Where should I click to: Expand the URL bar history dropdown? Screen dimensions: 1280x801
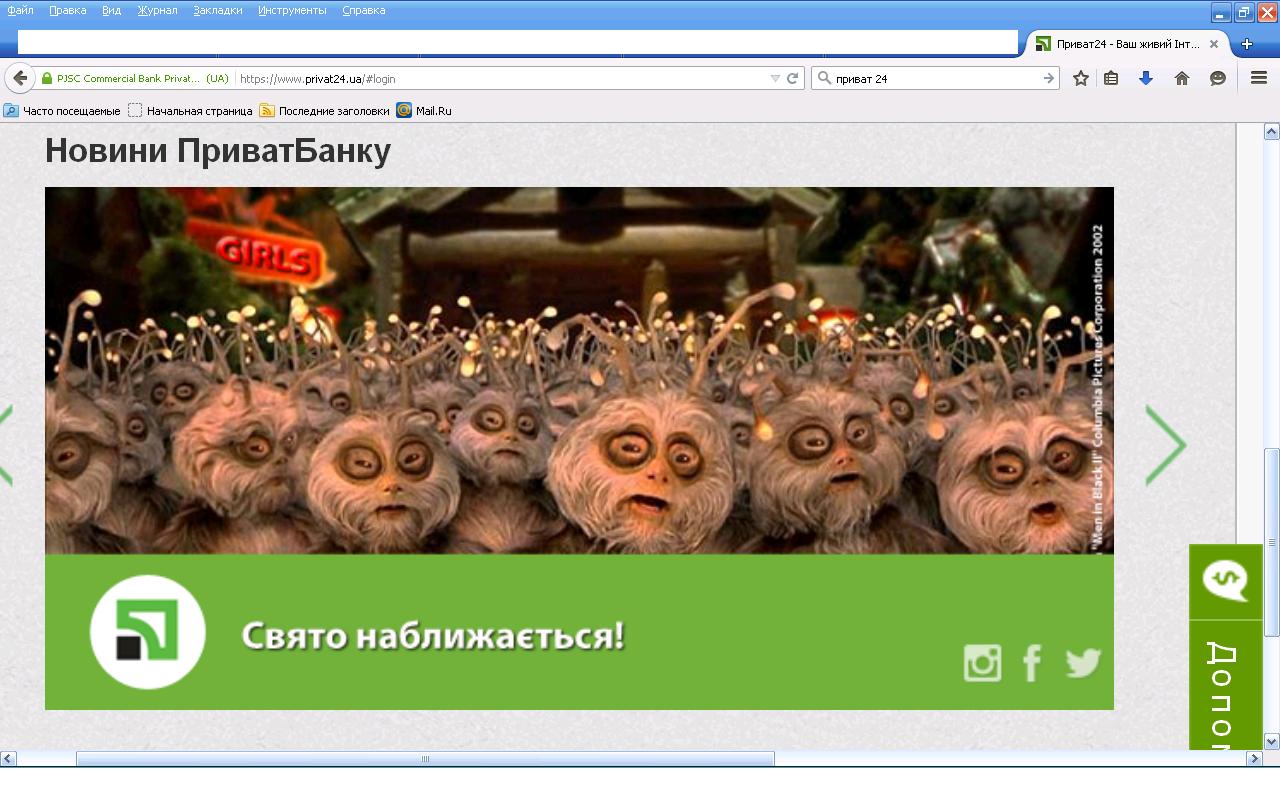[775, 78]
